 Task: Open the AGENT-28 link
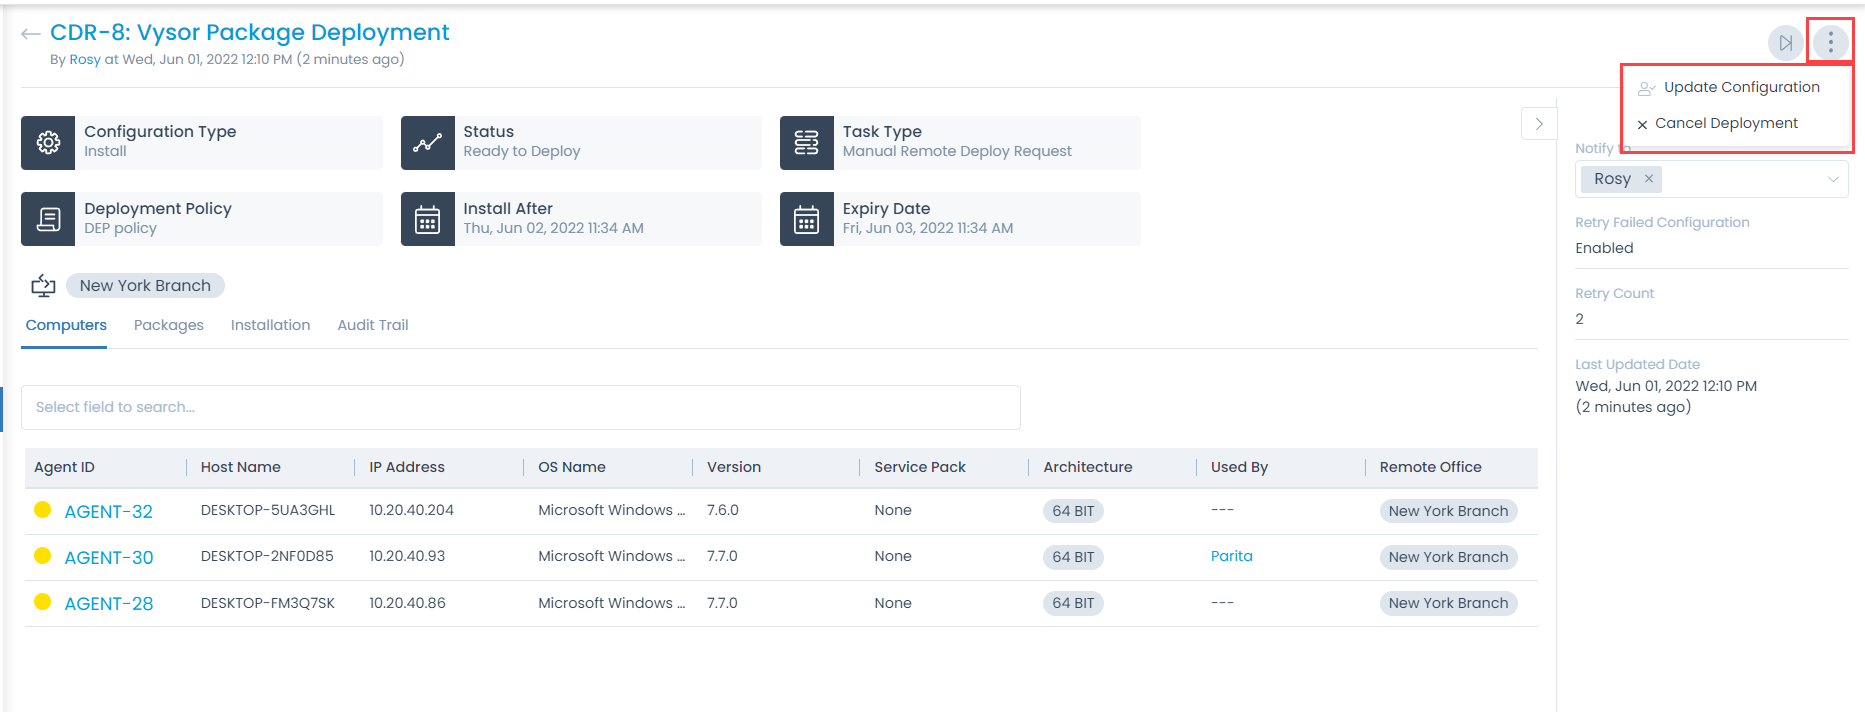(109, 604)
